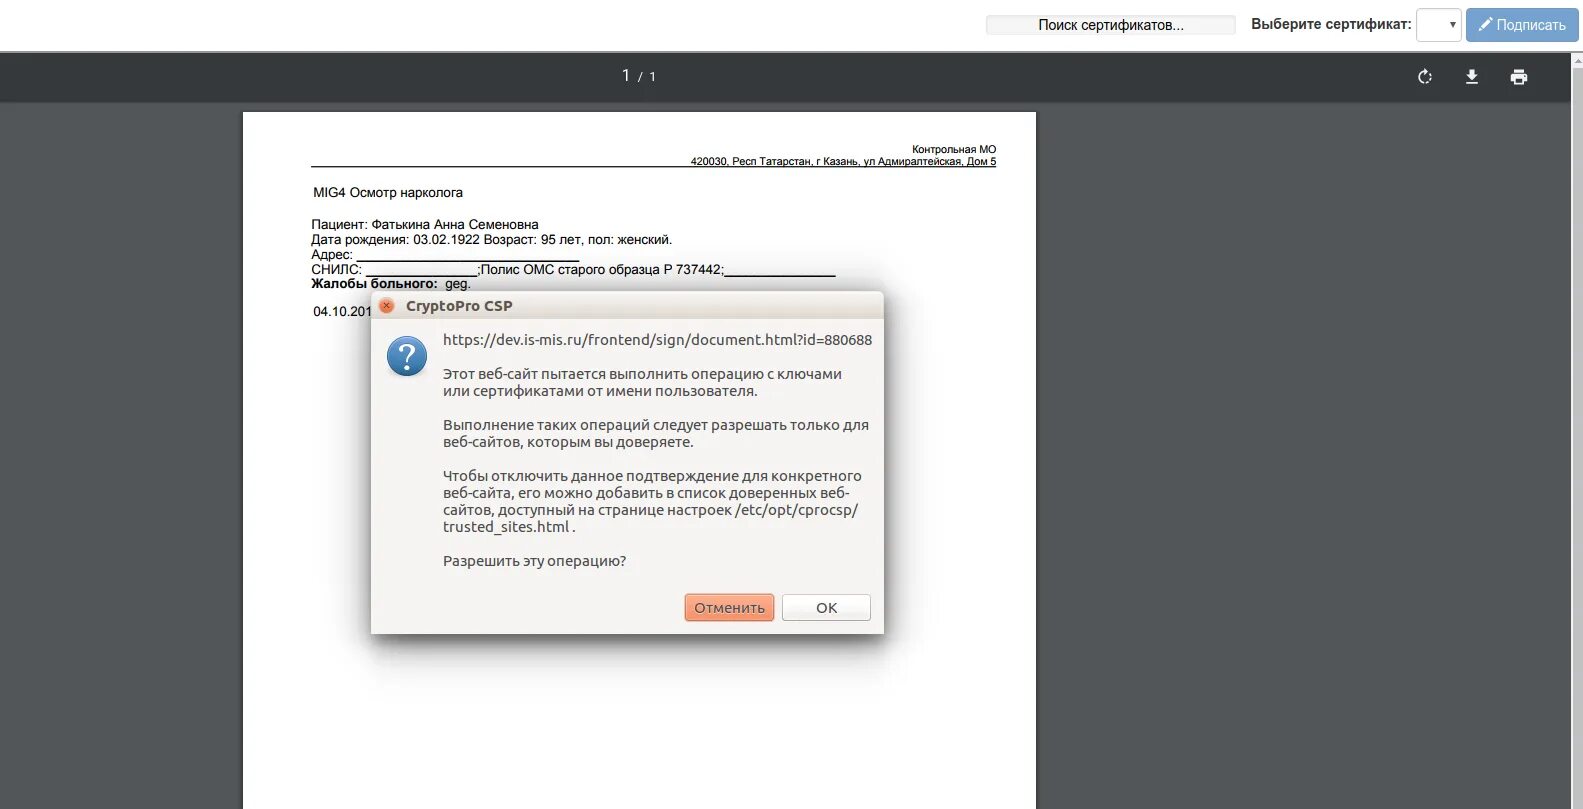Click the Адрес: label in document
Screen dimensions: 1583x809
click(x=332, y=255)
